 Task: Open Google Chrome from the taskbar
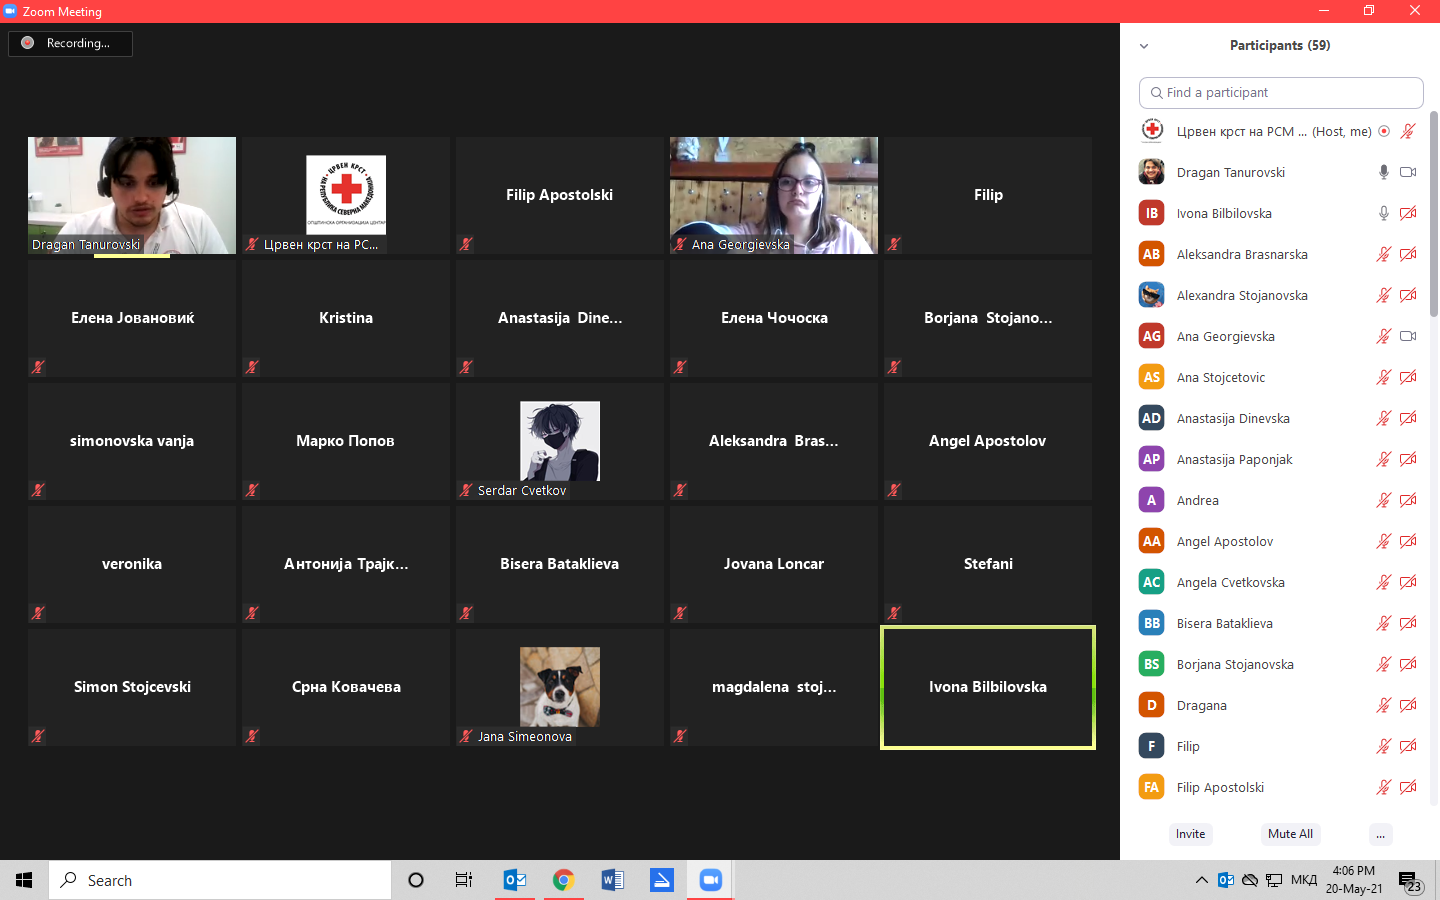[x=563, y=880]
